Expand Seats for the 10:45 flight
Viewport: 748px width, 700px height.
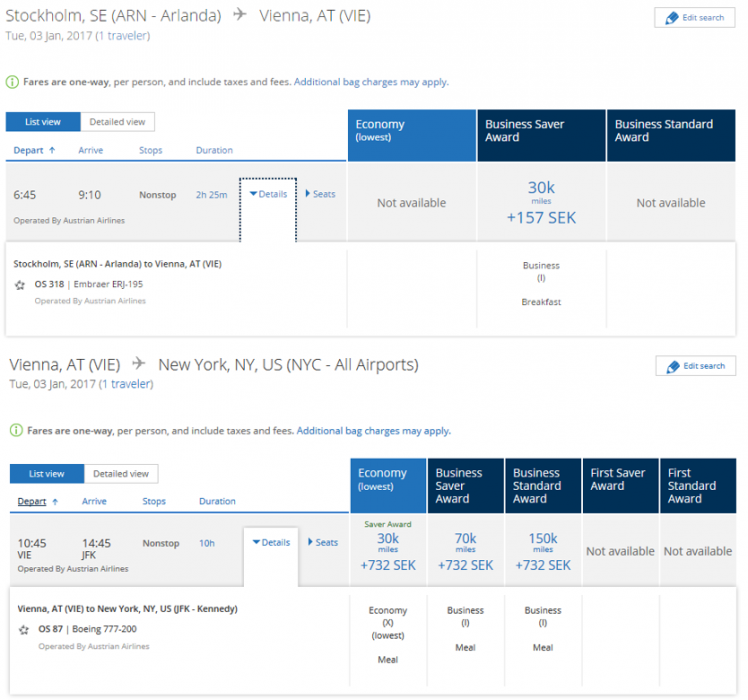(x=323, y=542)
